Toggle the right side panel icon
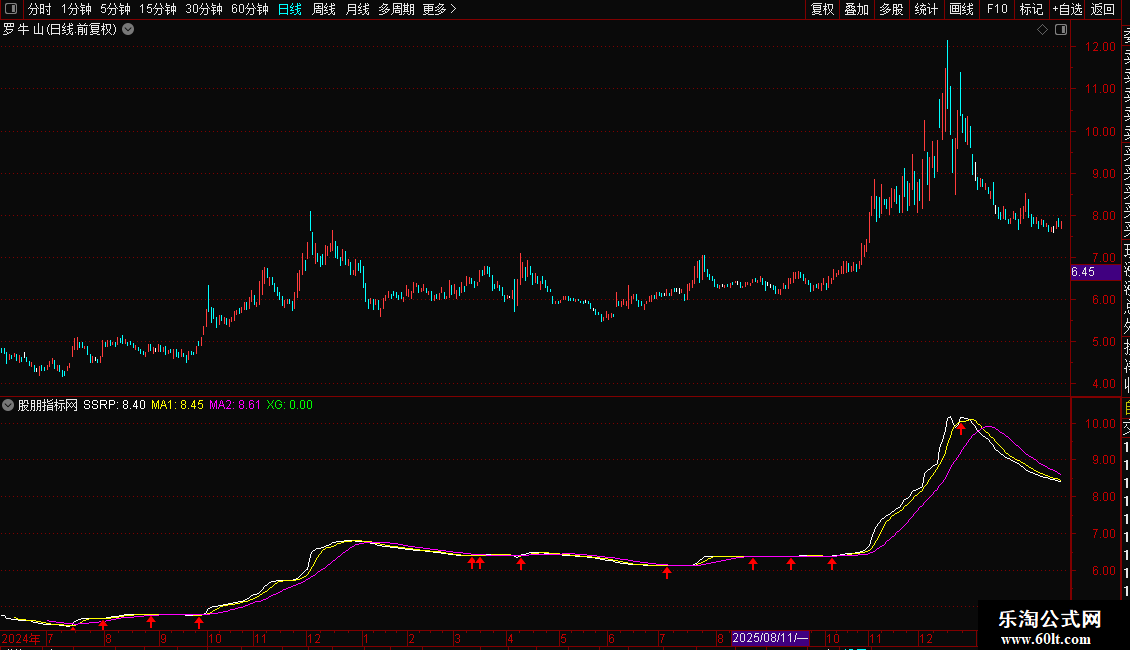Viewport: 1130px width, 650px height. [1061, 30]
